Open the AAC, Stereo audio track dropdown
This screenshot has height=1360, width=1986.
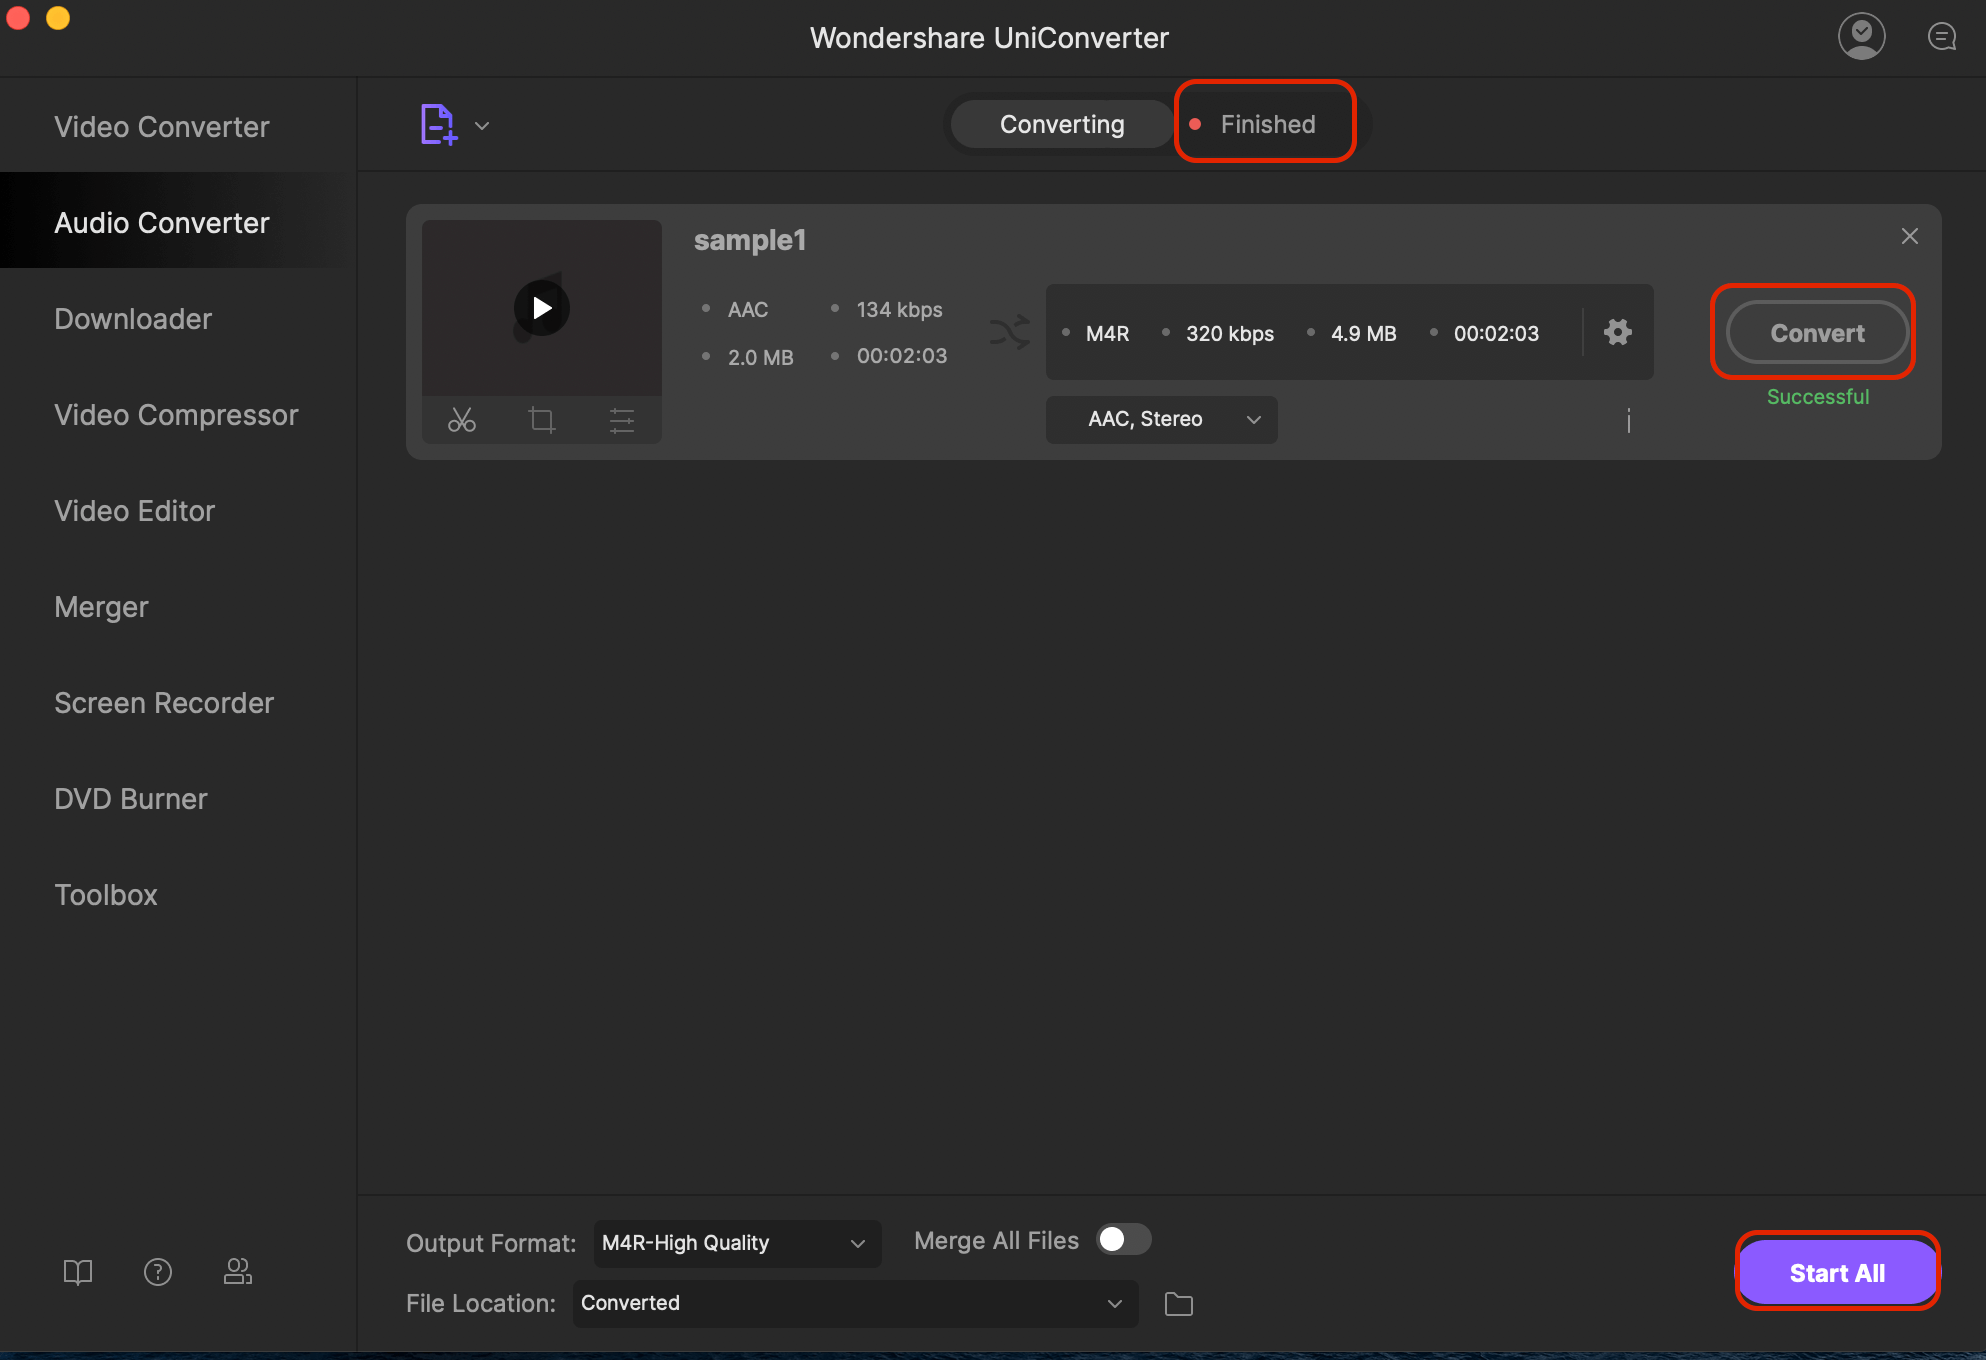(1161, 420)
